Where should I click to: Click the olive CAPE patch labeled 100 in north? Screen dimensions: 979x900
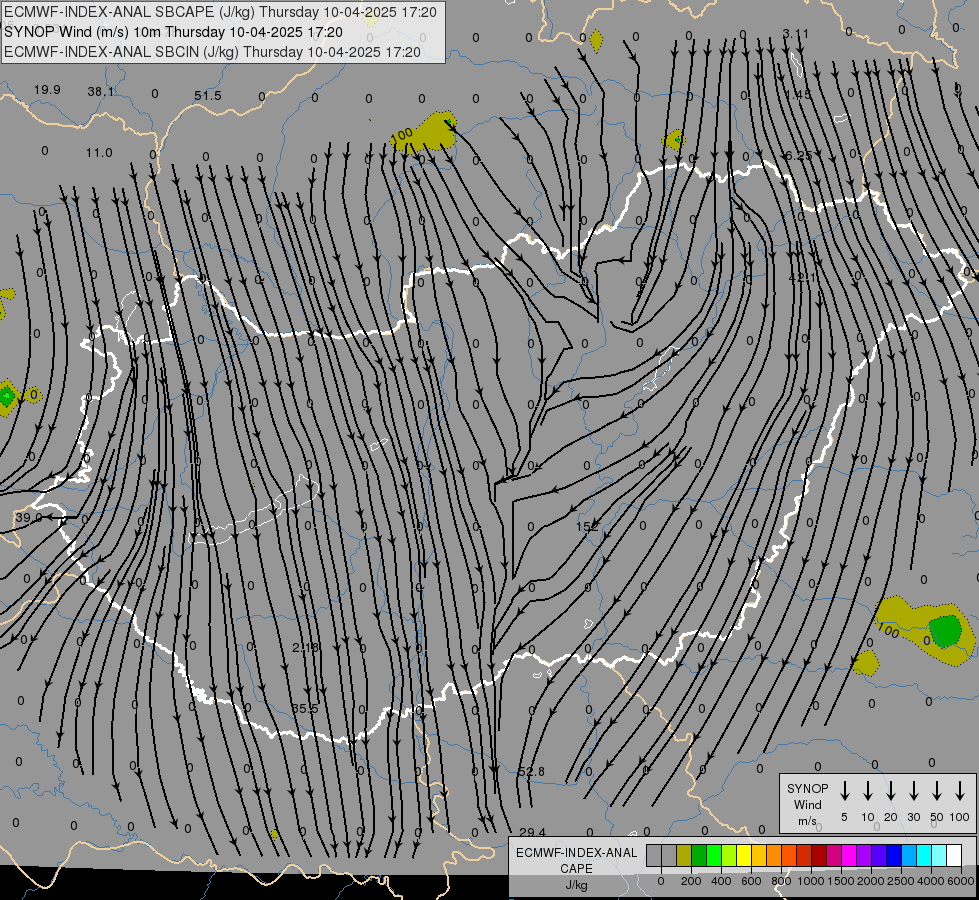tap(423, 133)
